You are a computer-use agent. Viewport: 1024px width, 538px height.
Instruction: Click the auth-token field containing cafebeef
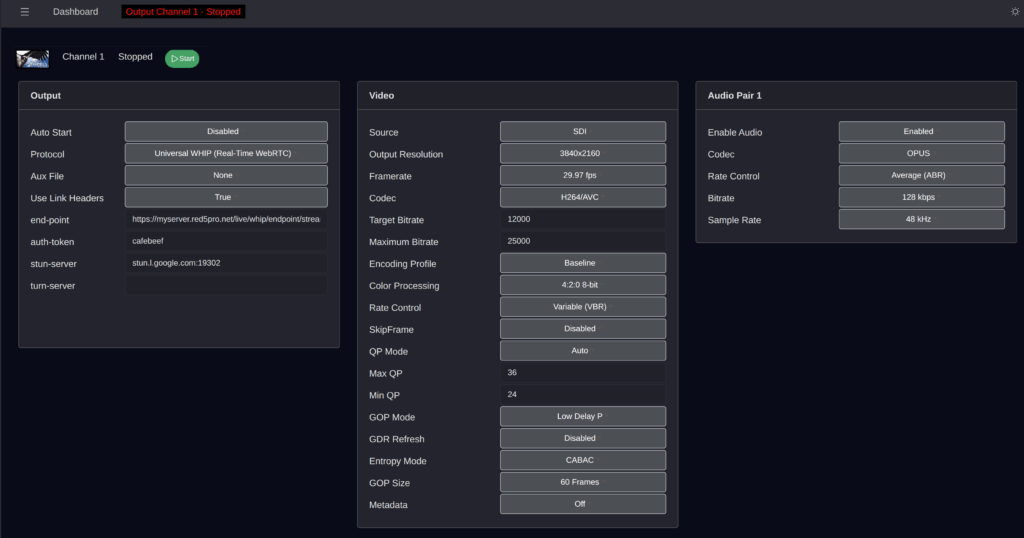pos(226,241)
